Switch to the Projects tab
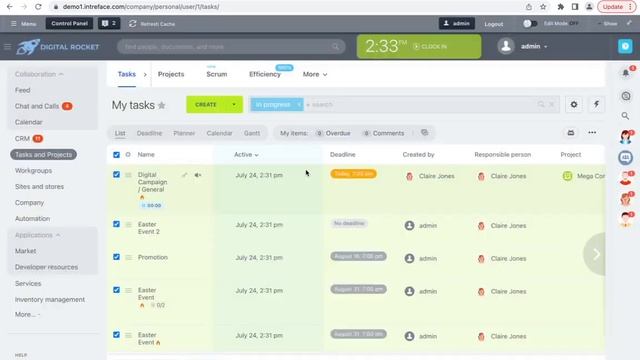 pos(171,74)
